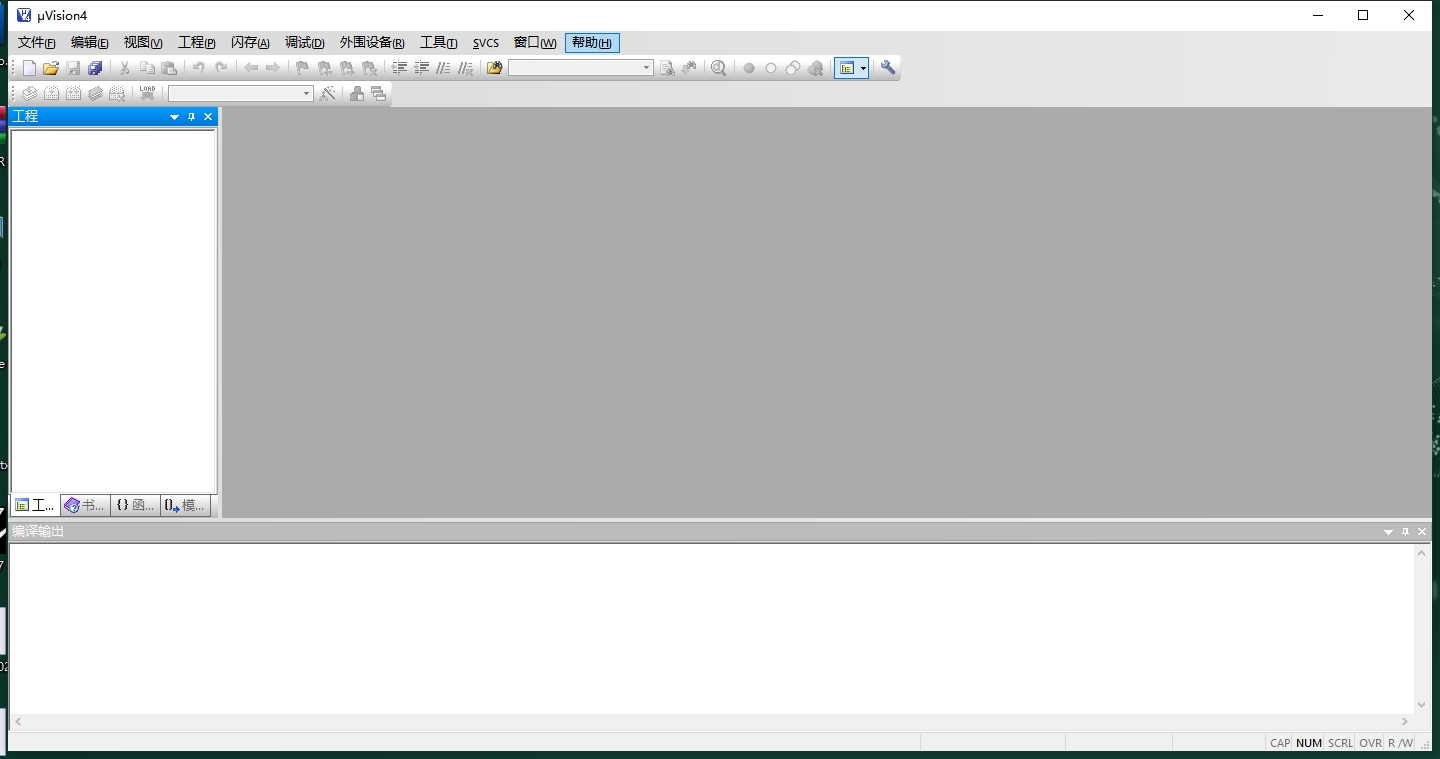1440x759 pixels.
Task: Click the Insert Breakpoint red circle icon
Action: click(749, 68)
